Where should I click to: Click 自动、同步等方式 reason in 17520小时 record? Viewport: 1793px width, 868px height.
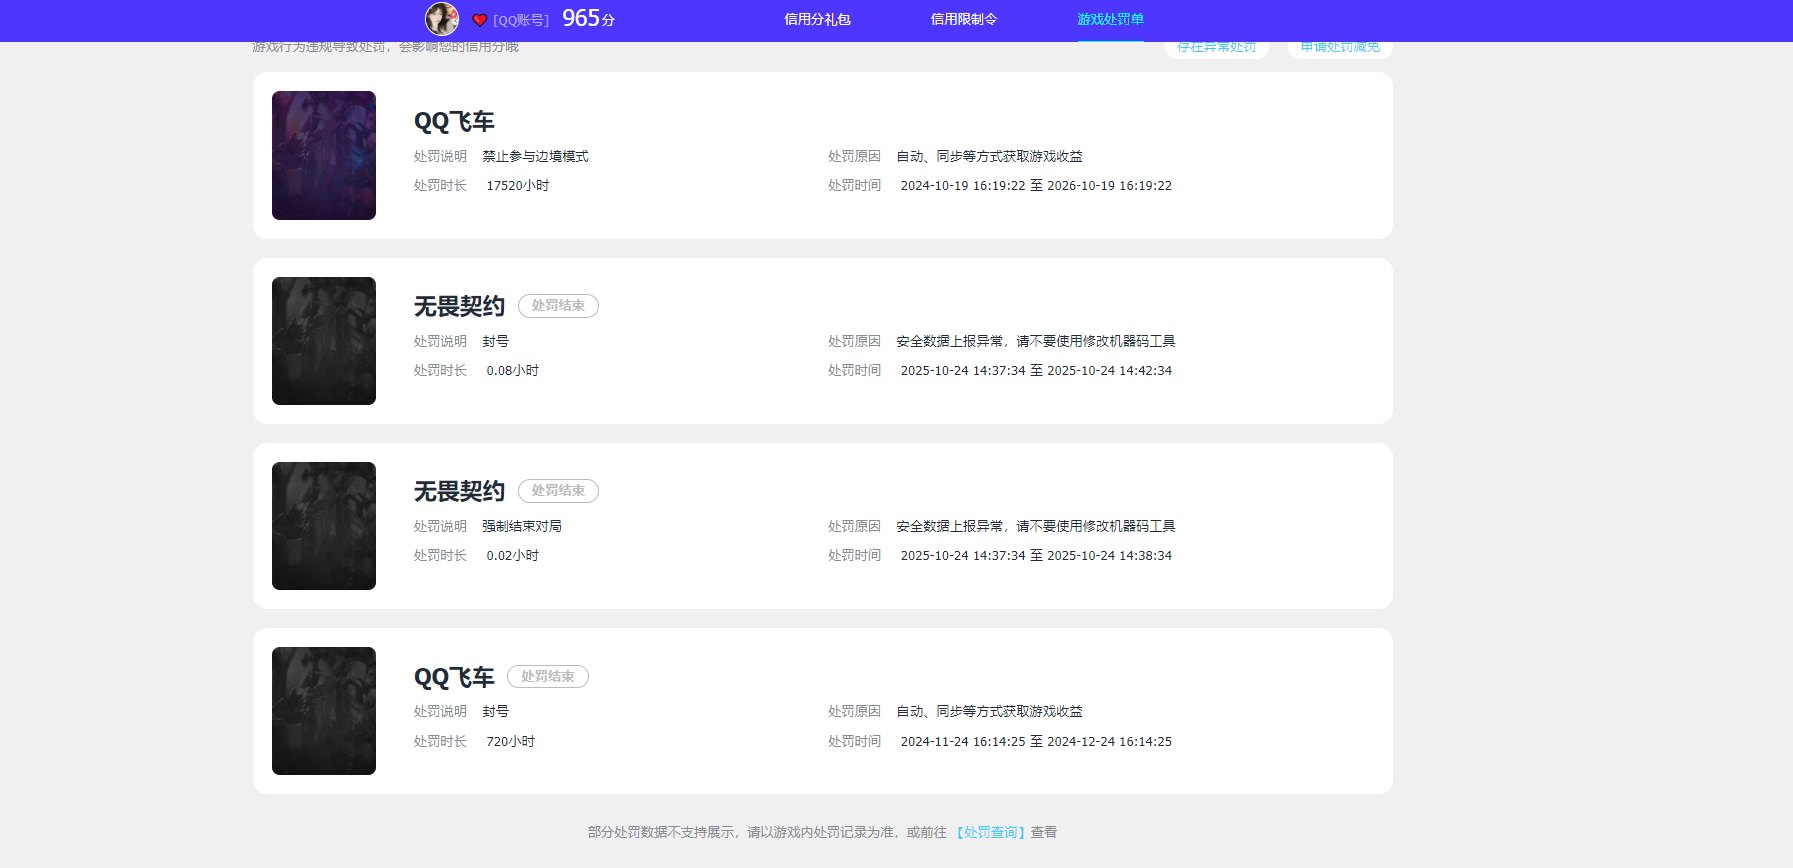click(x=990, y=156)
